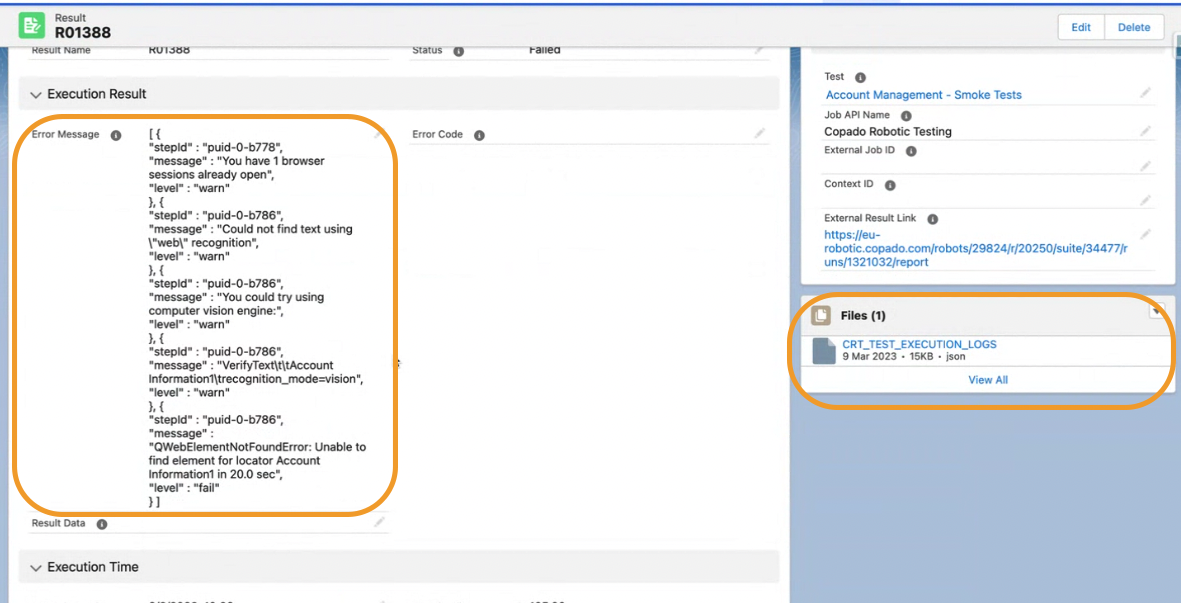Open the CRT_TEST_EXECUTION_LOGS file
This screenshot has height=603, width=1181.
[x=919, y=344]
